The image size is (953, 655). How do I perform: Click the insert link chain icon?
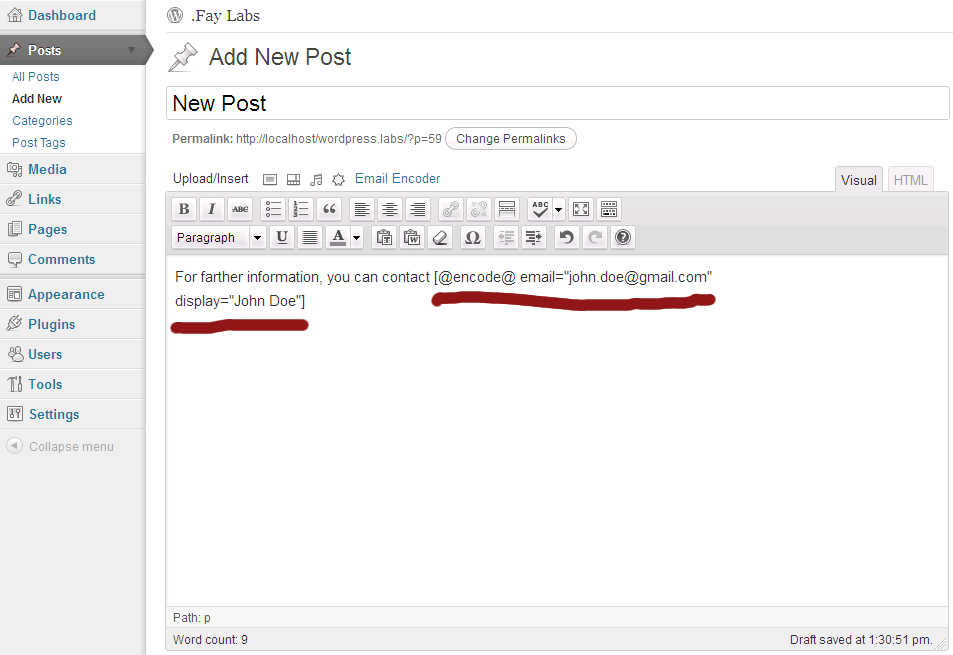tap(451, 210)
